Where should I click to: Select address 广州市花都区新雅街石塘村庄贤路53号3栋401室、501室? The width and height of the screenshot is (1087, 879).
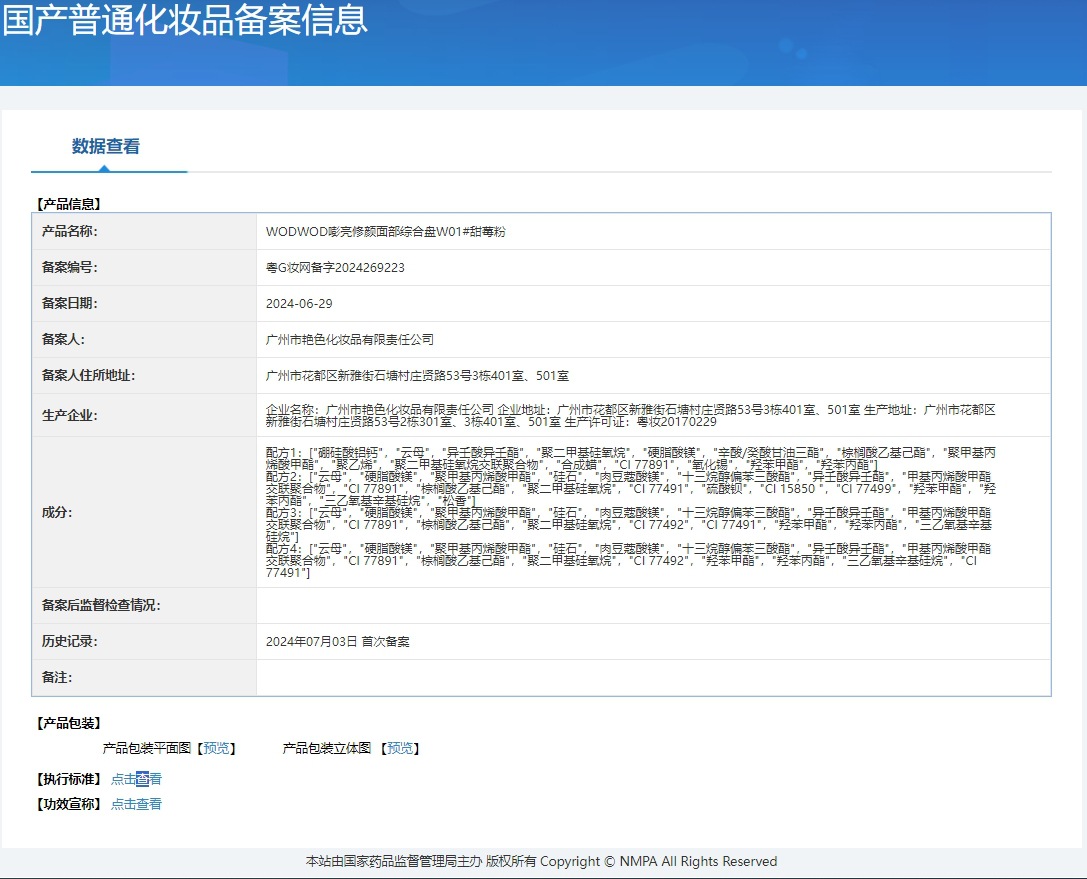coord(417,376)
